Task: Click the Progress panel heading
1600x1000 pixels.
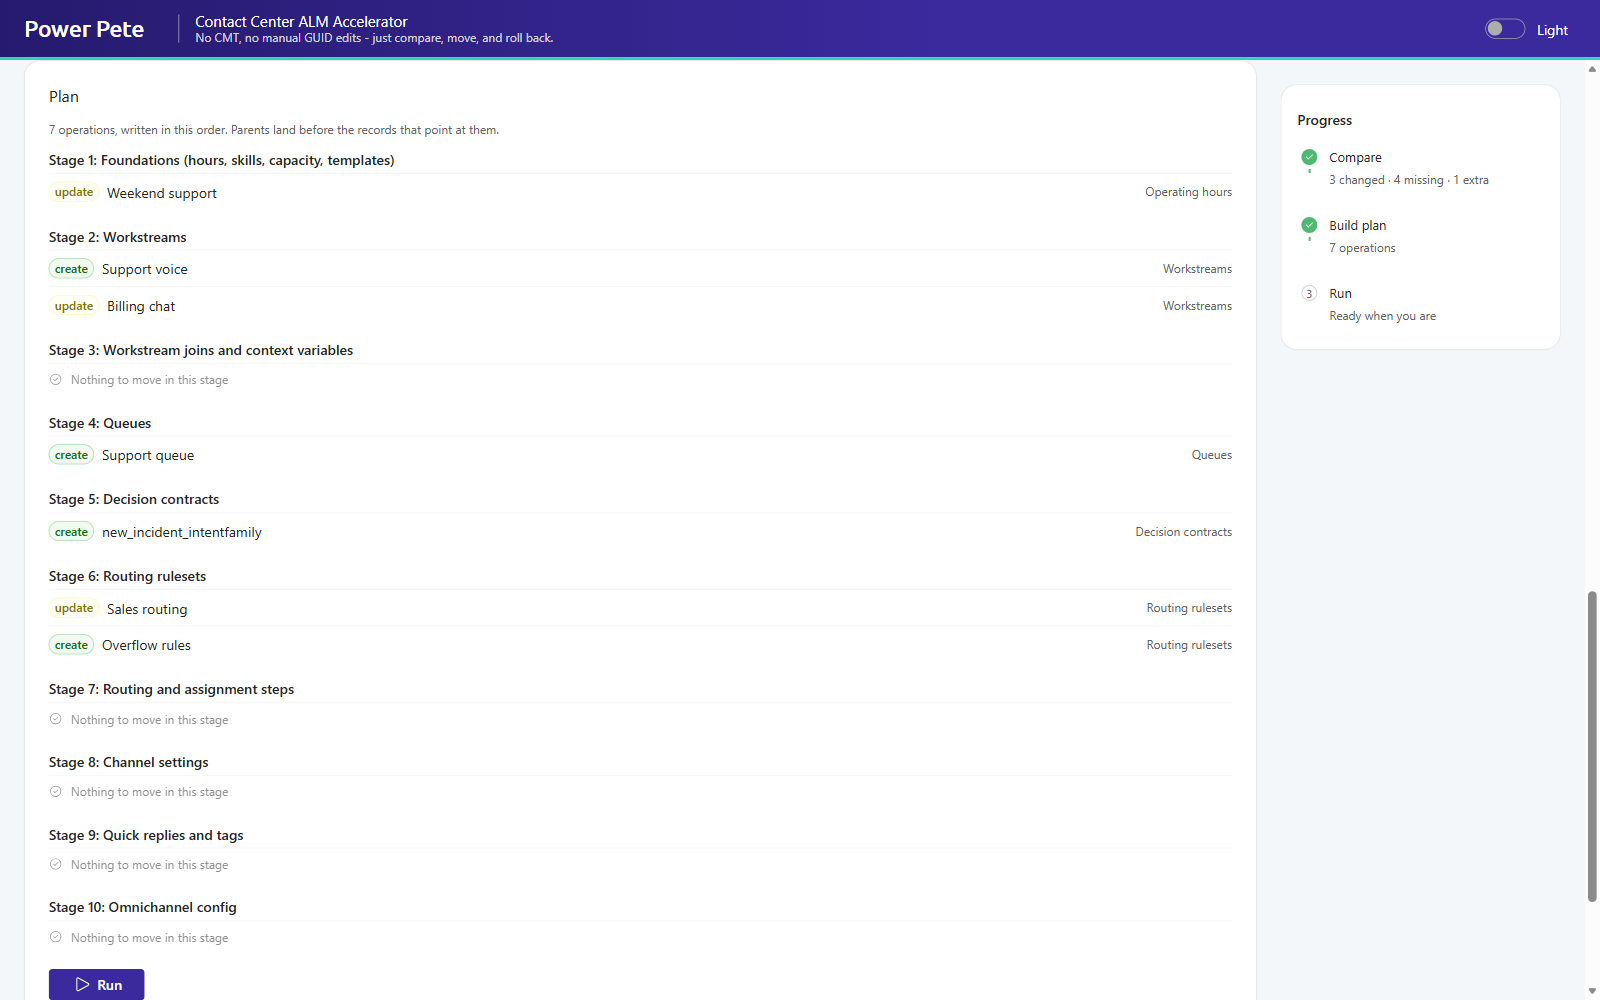Action: pyautogui.click(x=1324, y=120)
